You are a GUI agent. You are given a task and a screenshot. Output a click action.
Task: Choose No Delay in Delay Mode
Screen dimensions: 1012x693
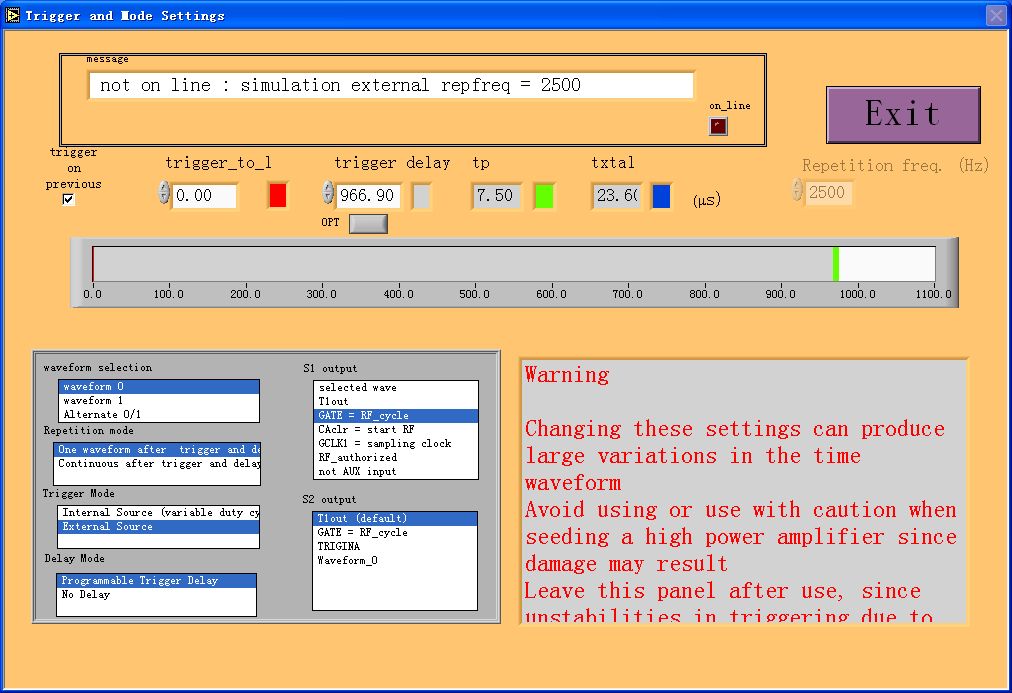85,595
